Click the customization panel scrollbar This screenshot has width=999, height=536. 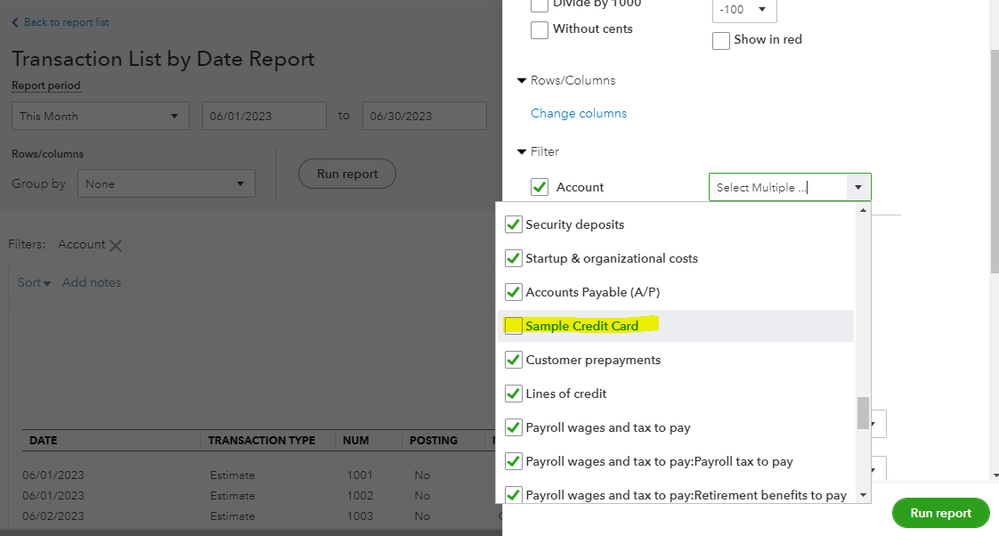point(995,161)
